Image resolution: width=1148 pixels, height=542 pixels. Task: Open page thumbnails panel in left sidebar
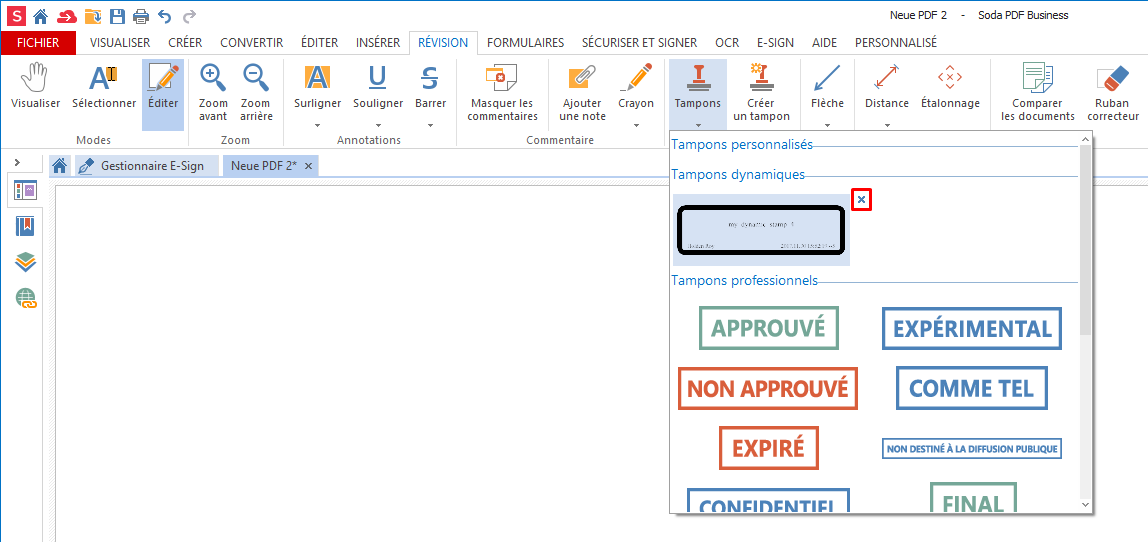click(26, 192)
